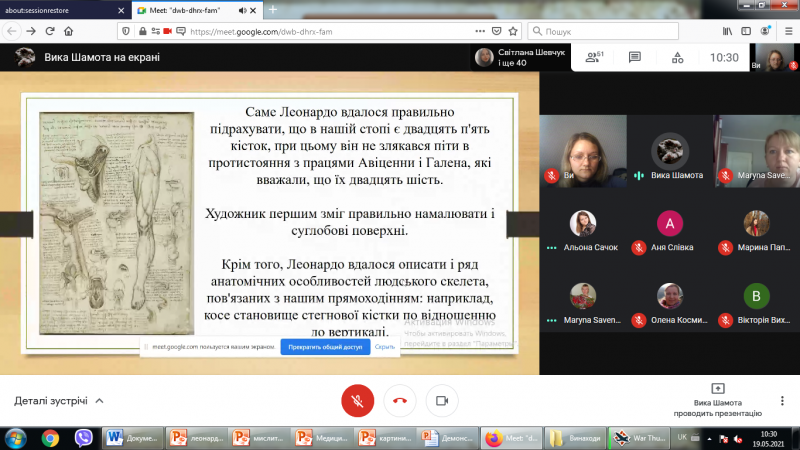Image resolution: width=800 pixels, height=450 pixels.
Task: Close the Meet browser tab
Action: (x=253, y=10)
